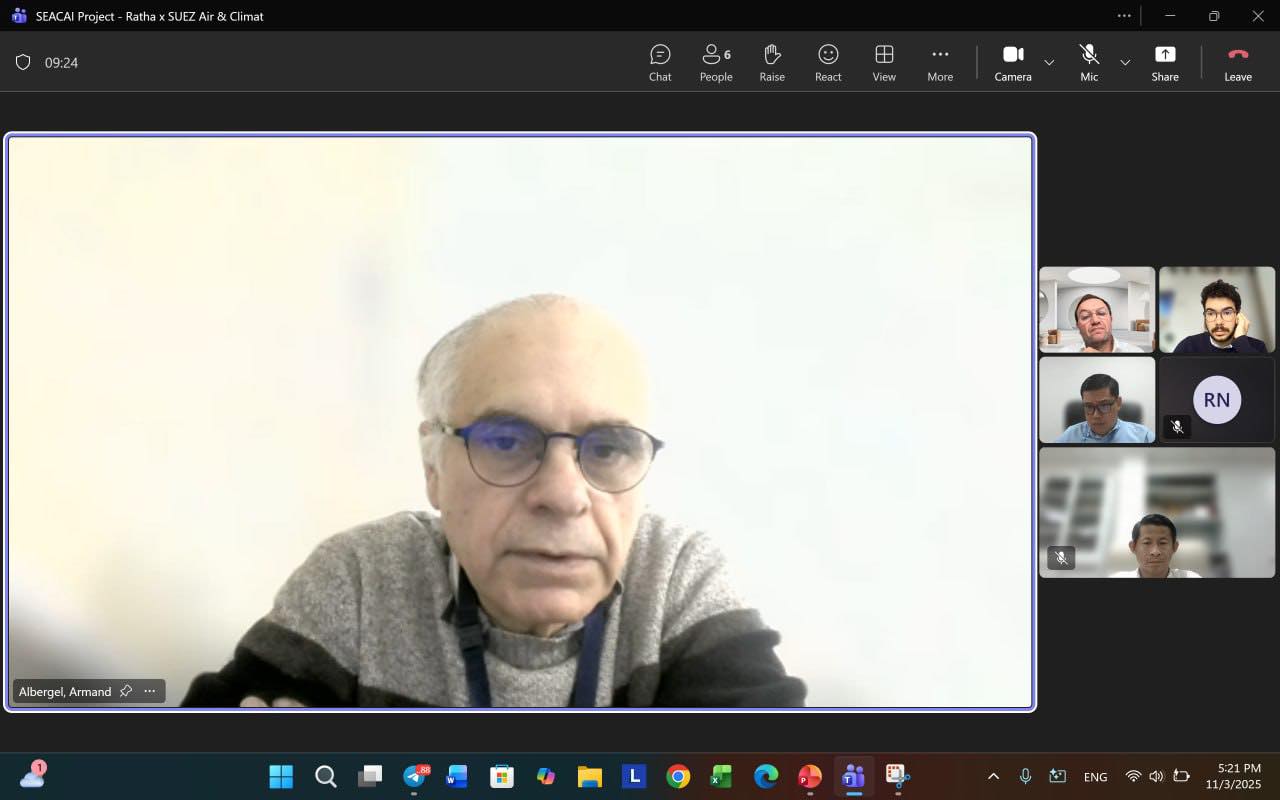
Task: Click the shield security icon beside timer
Action: (23, 62)
